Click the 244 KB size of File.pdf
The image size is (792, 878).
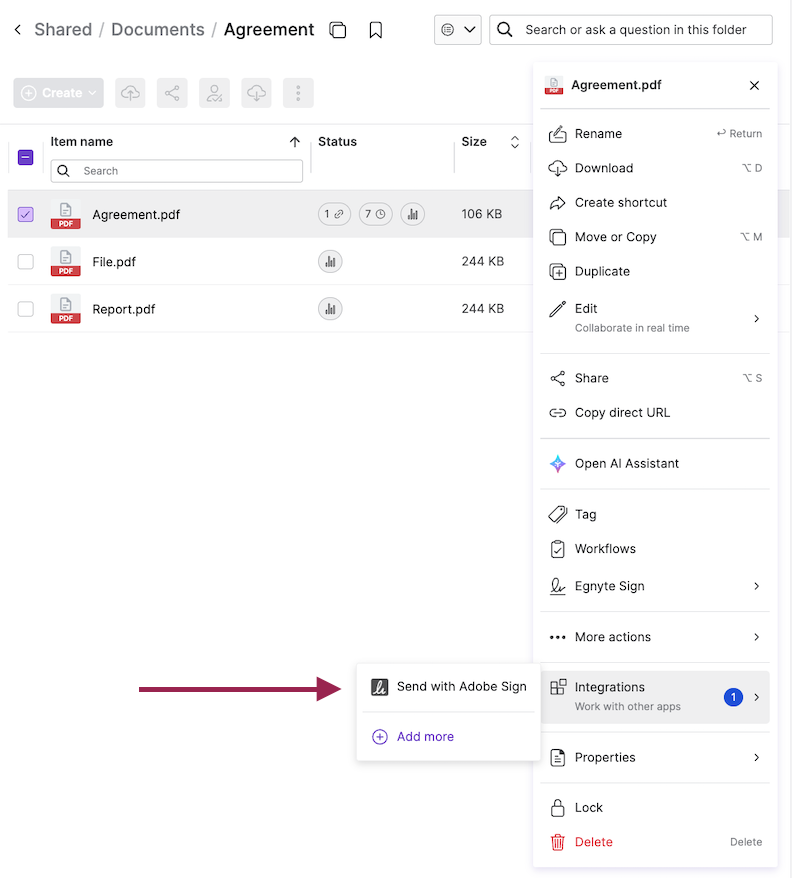click(483, 261)
